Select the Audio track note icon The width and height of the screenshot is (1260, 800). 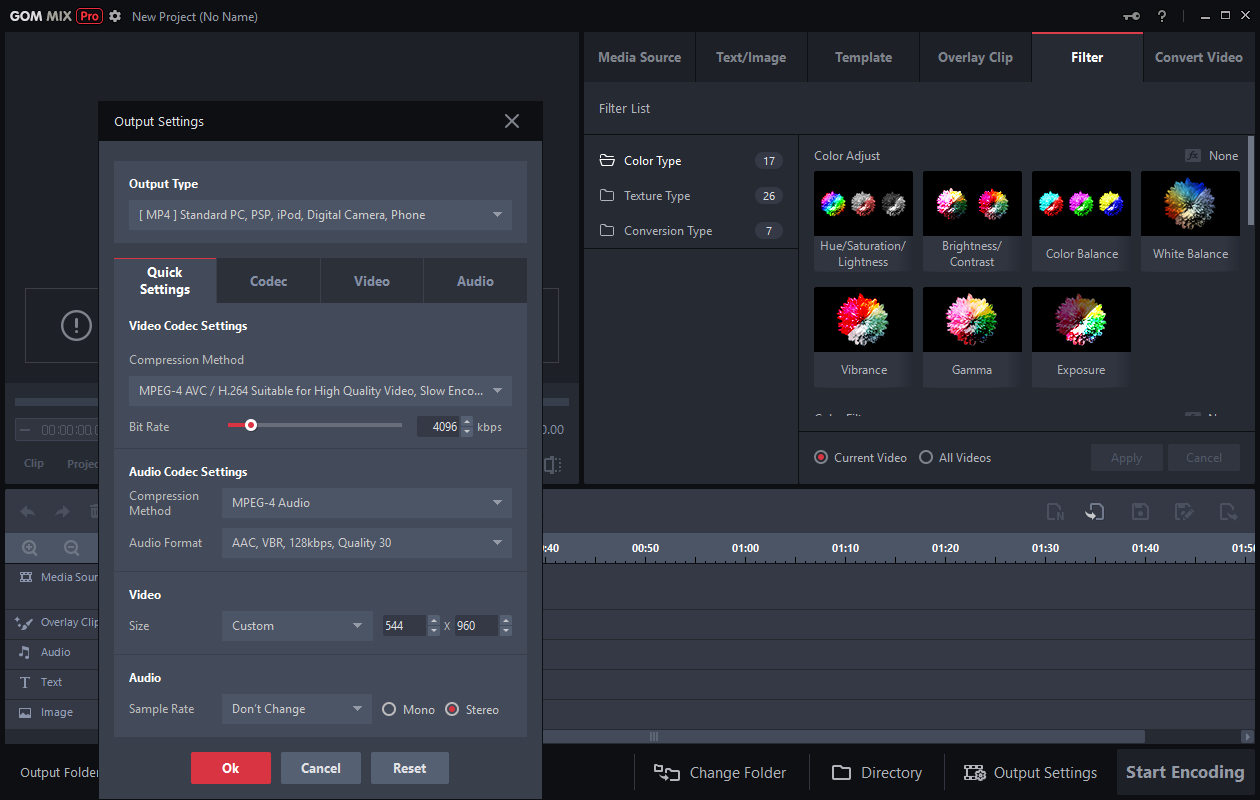tap(25, 652)
